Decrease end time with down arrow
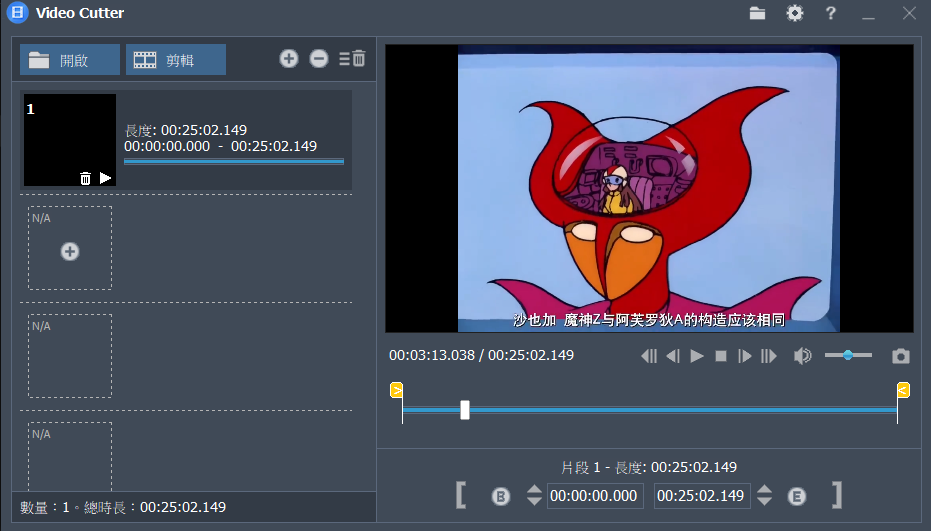 point(765,502)
